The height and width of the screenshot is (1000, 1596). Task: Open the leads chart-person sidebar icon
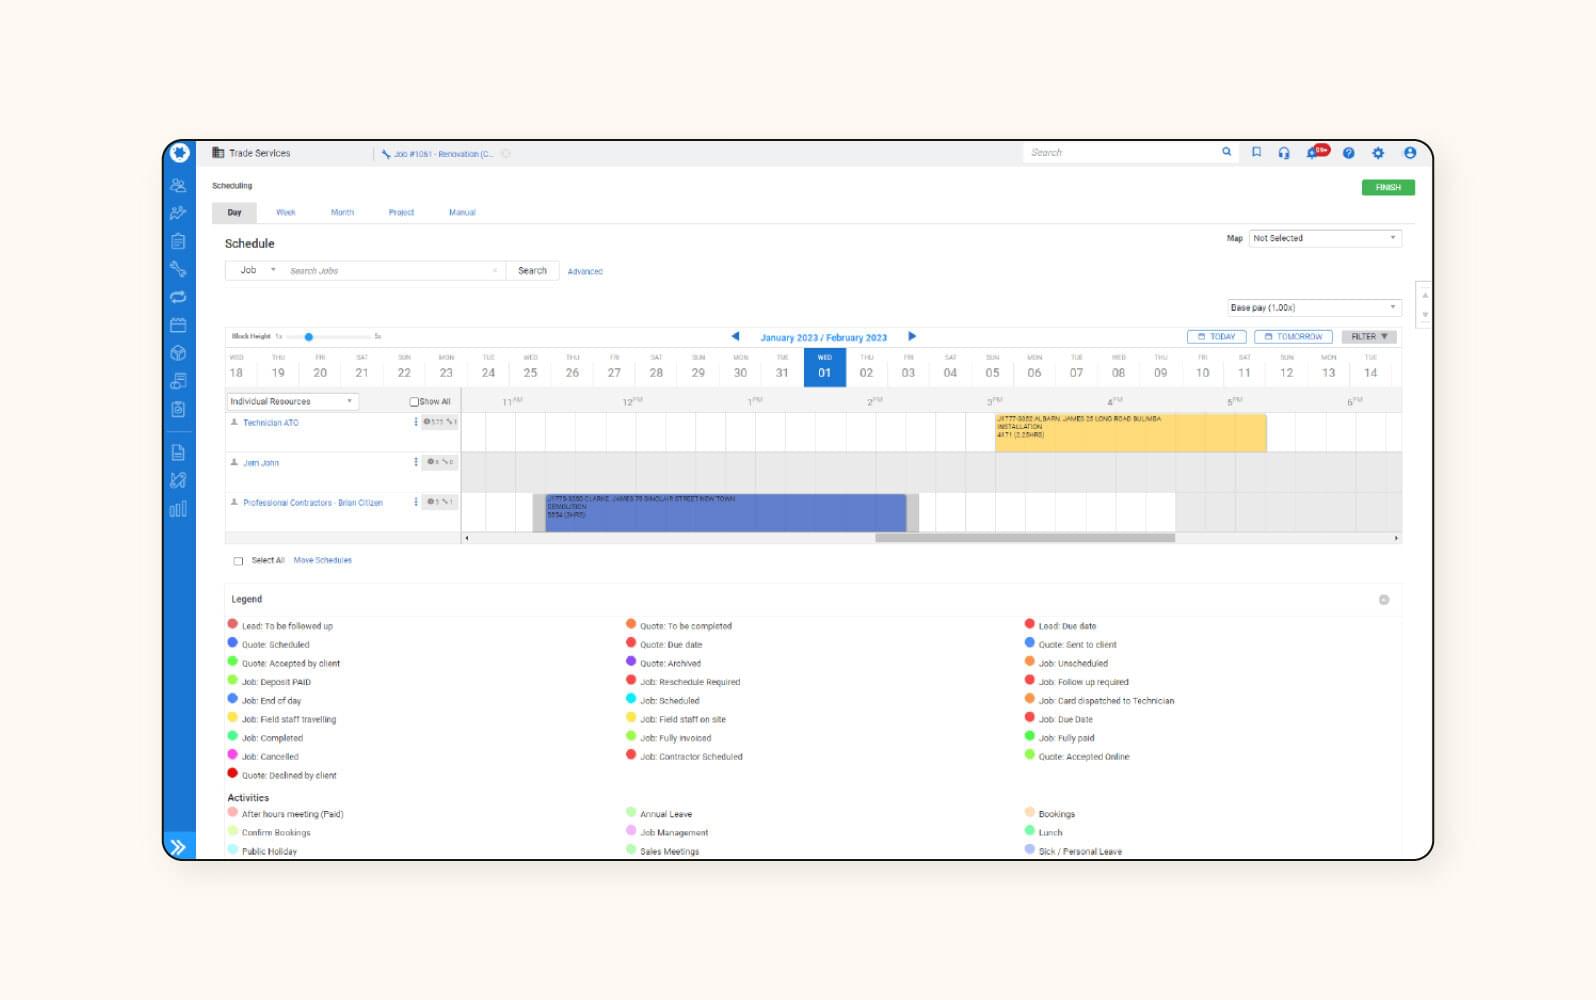pyautogui.click(x=178, y=213)
